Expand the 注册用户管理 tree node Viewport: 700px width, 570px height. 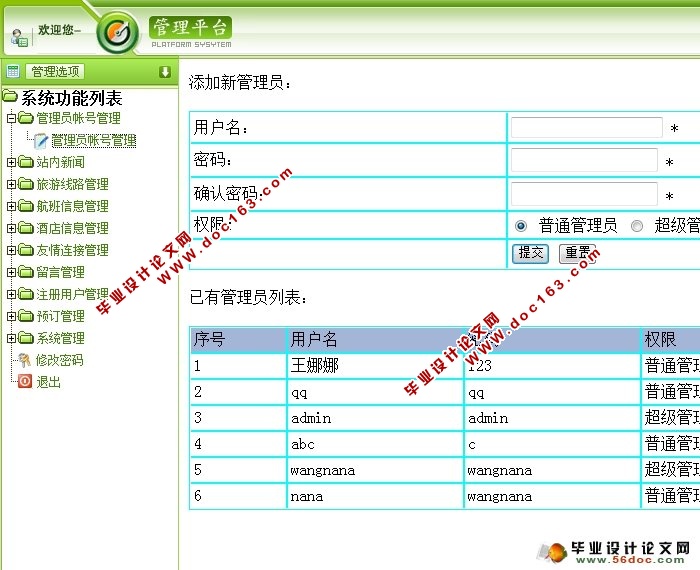[12, 294]
